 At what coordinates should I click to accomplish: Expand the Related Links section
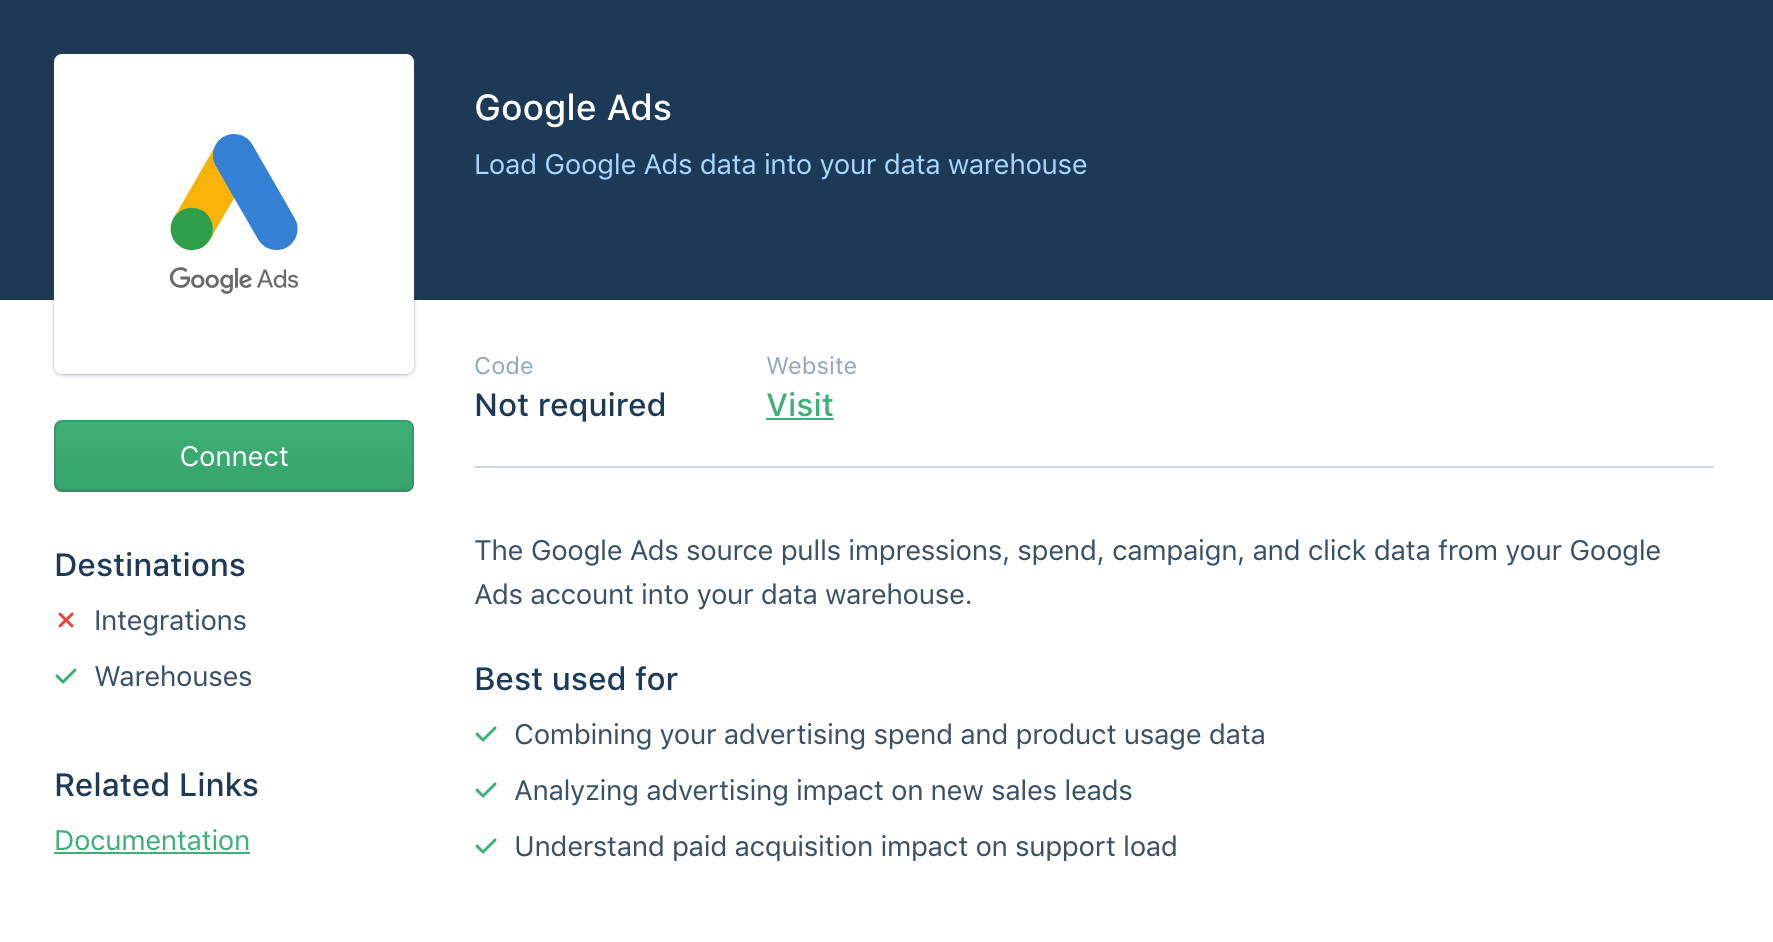[156, 785]
